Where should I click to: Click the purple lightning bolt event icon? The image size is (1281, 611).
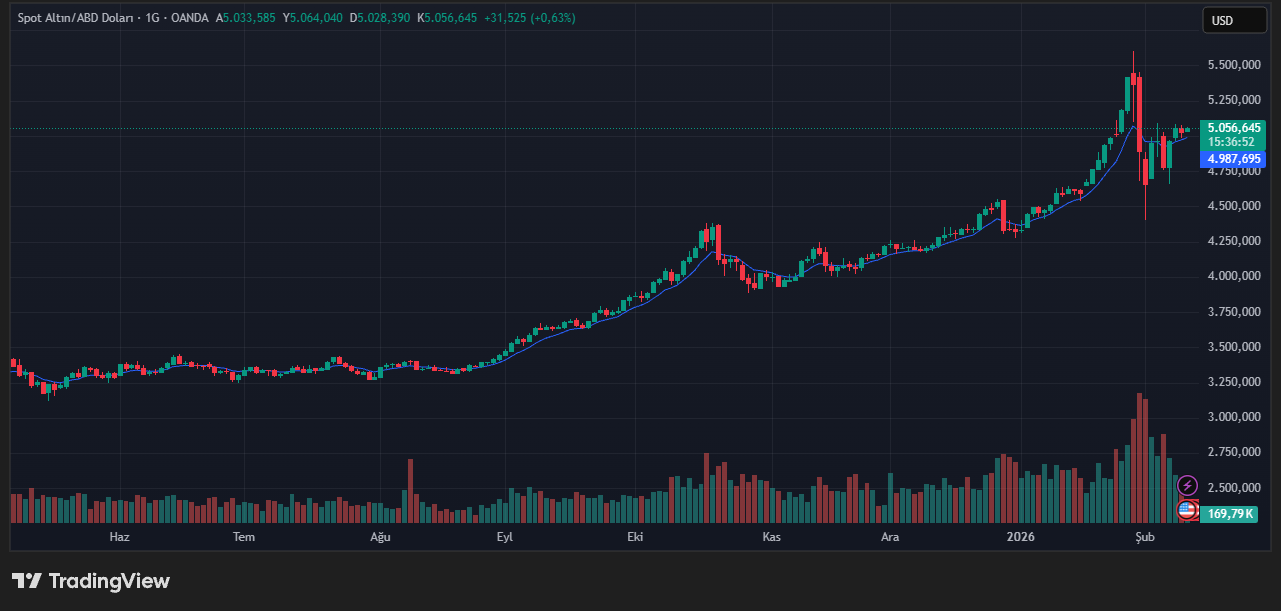point(1187,485)
